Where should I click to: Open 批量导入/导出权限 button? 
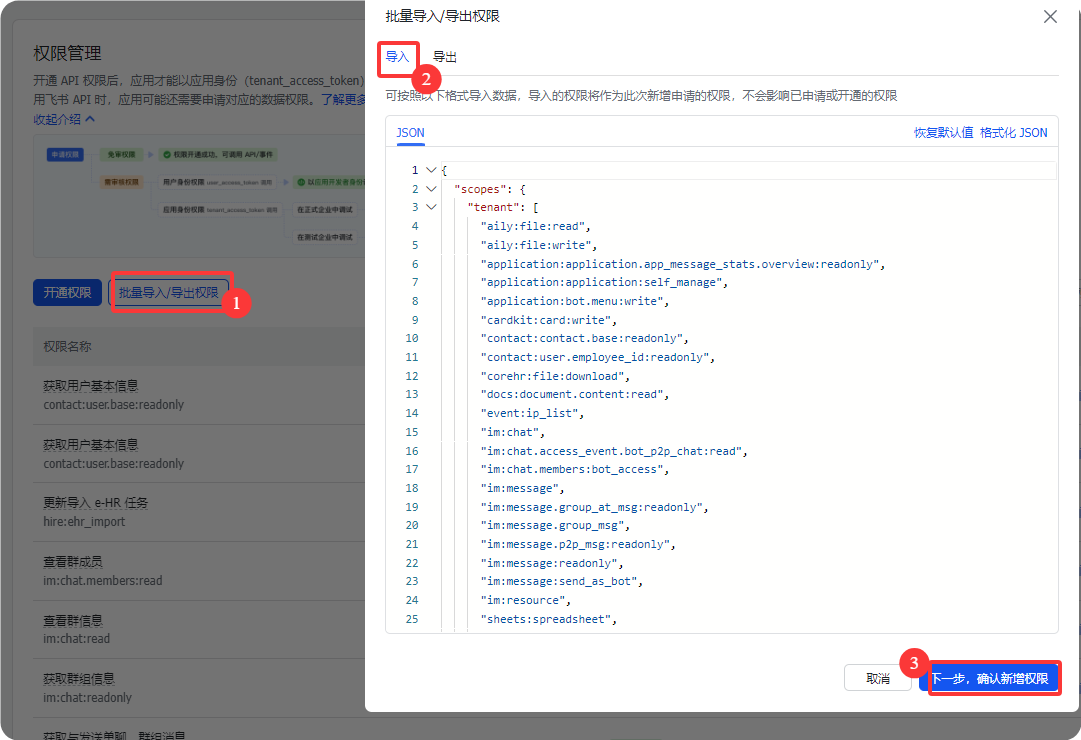click(x=168, y=293)
